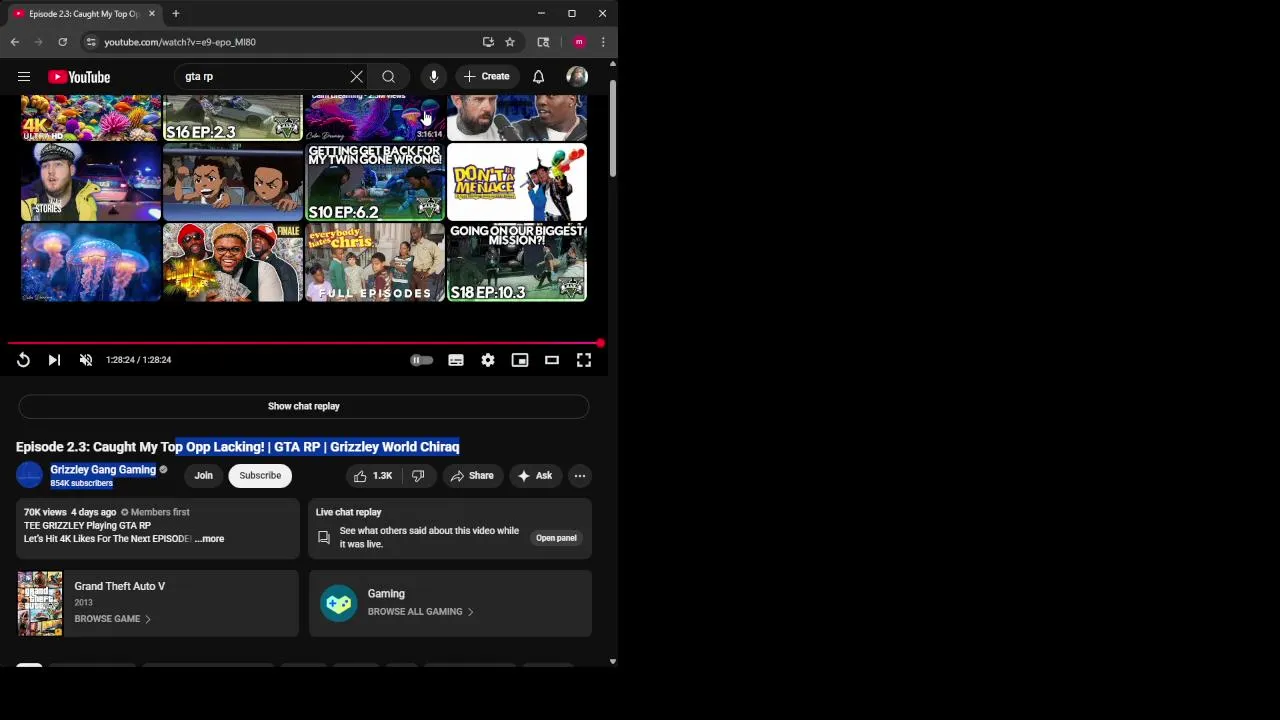Open a new browser tab
Screen dimensions: 1280x720
click(175, 14)
